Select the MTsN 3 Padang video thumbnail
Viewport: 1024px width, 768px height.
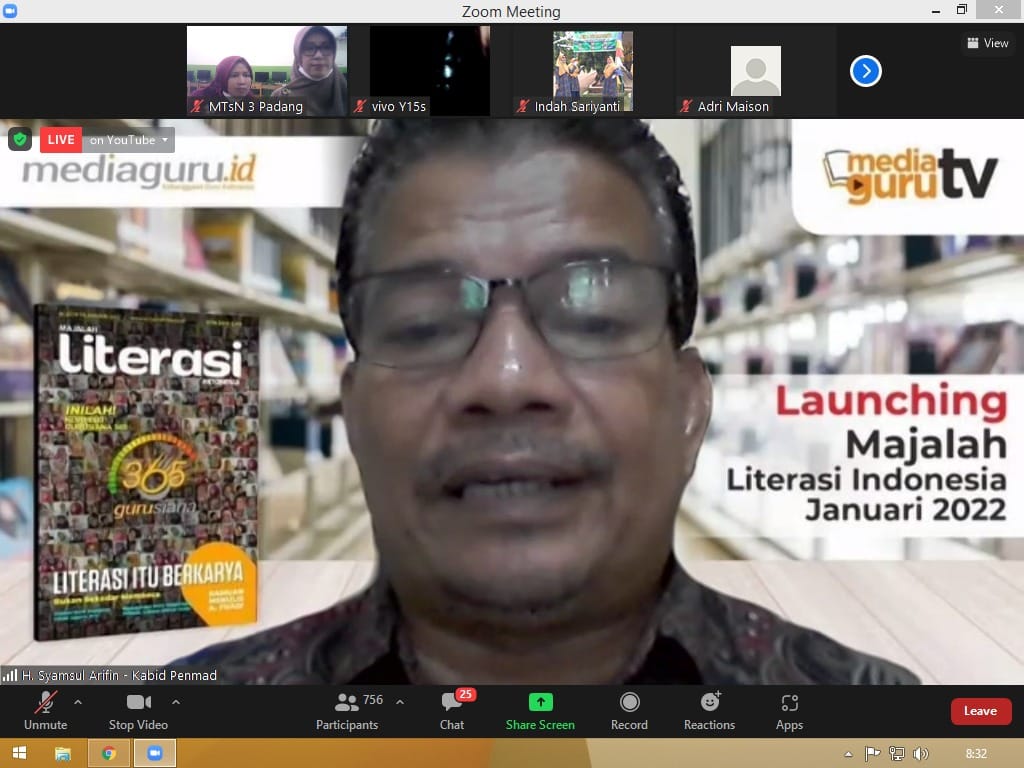[x=266, y=71]
